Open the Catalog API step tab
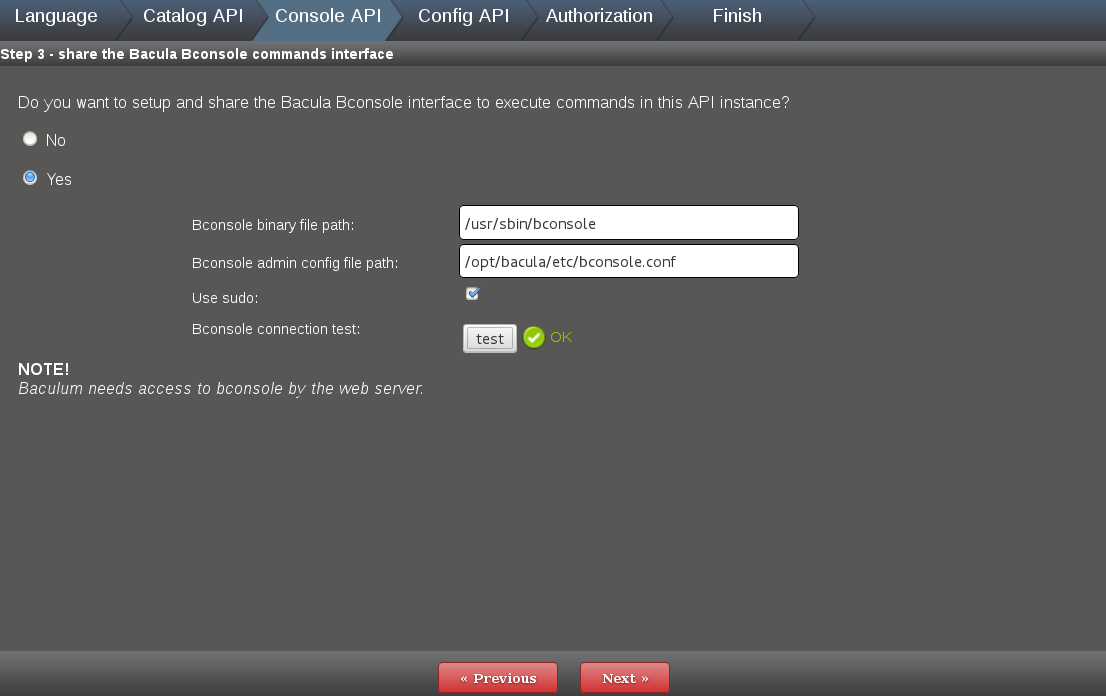1106x696 pixels. [x=193, y=16]
